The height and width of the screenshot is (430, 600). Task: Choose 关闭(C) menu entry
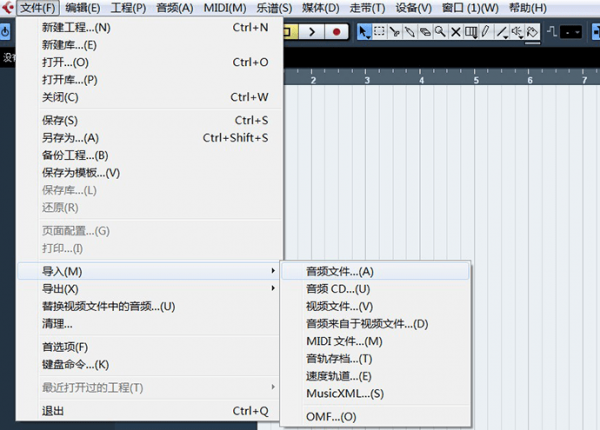150,97
